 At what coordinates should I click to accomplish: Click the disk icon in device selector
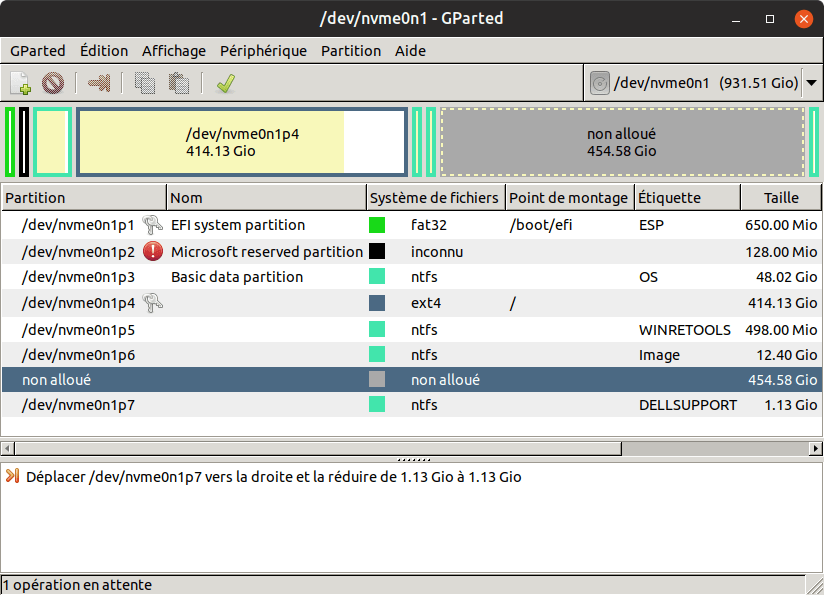[x=600, y=83]
